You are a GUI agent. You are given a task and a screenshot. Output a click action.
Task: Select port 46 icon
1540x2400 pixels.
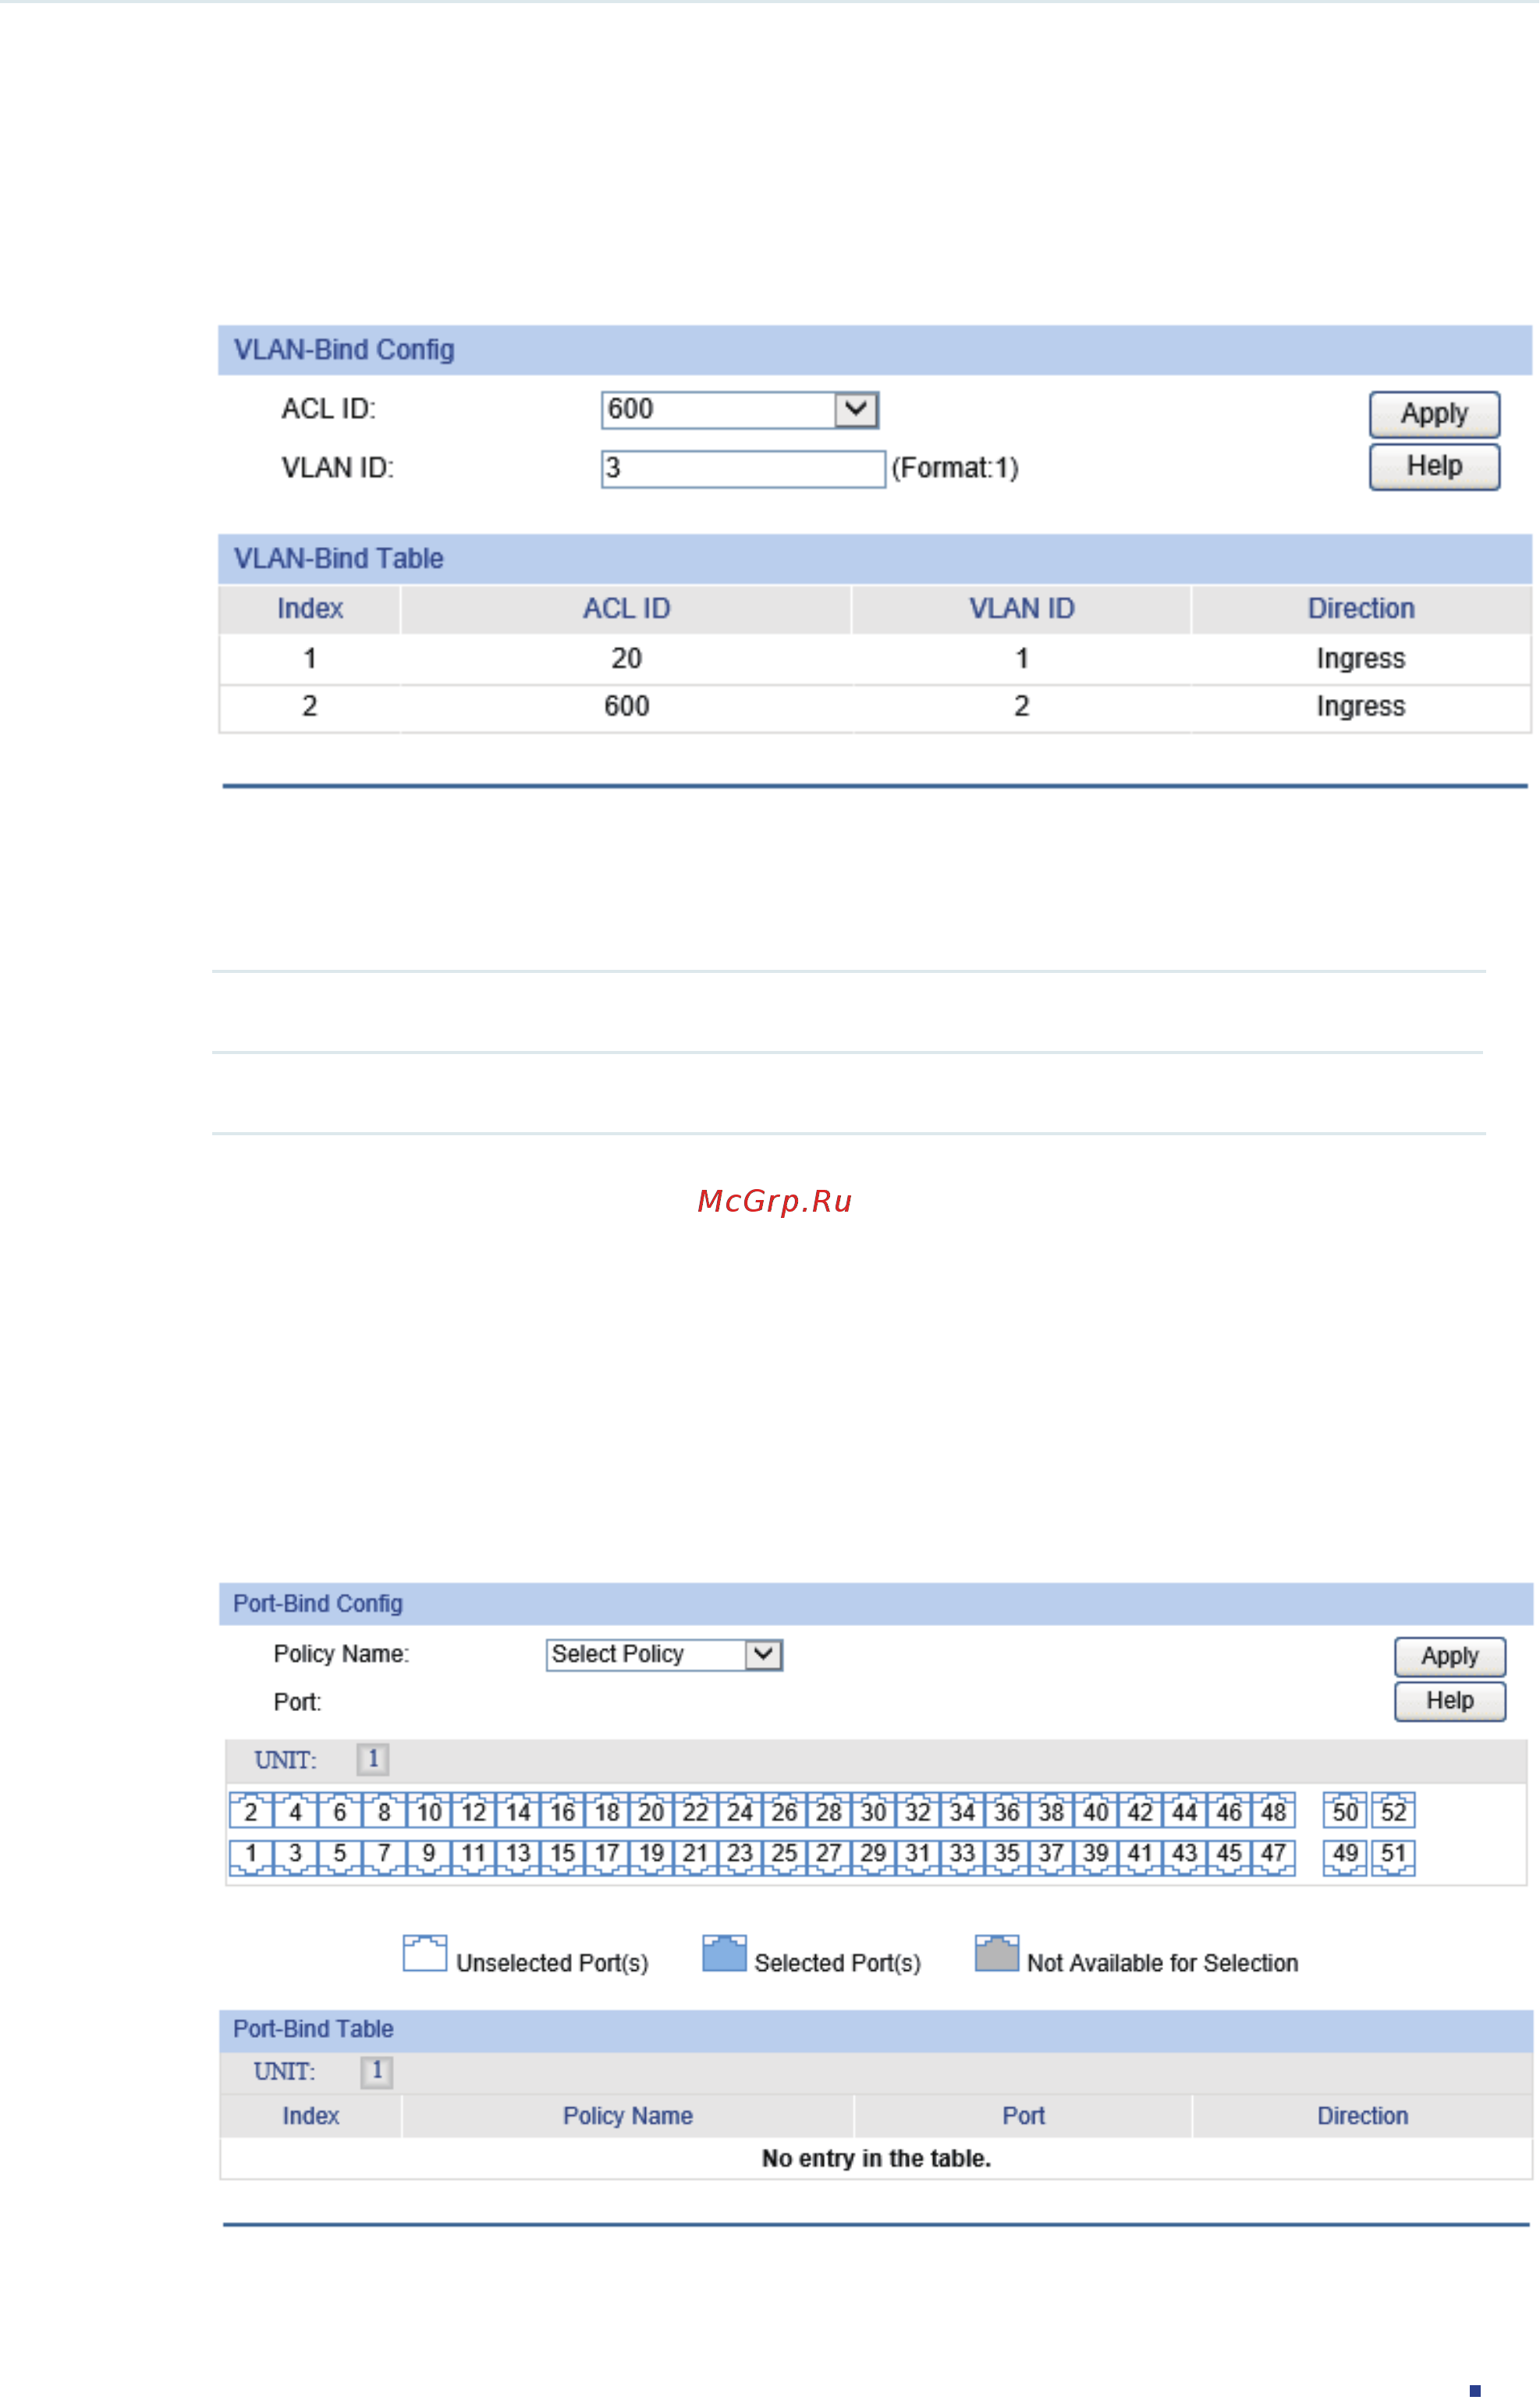[1229, 1811]
